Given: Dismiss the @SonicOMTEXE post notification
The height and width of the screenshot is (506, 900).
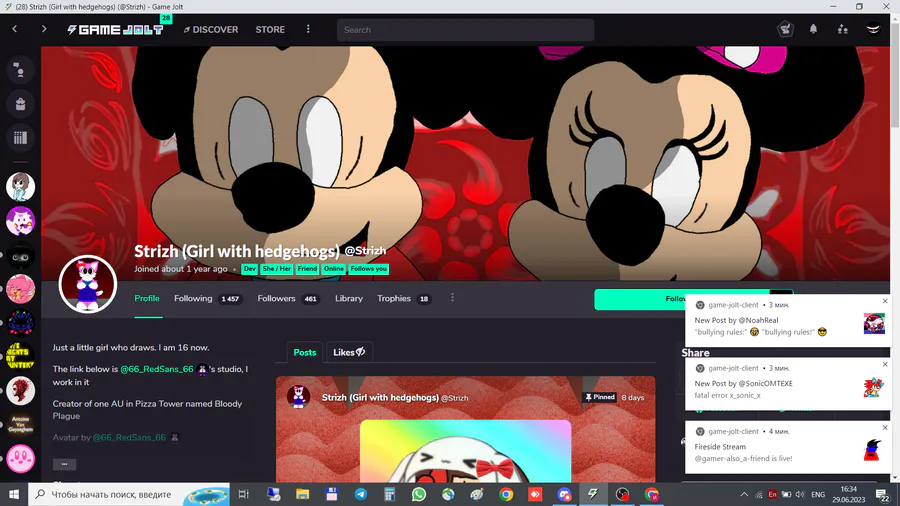Looking at the screenshot, I should (885, 364).
